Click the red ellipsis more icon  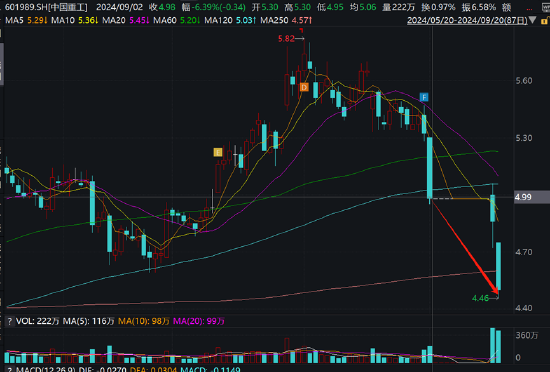[x=529, y=8]
